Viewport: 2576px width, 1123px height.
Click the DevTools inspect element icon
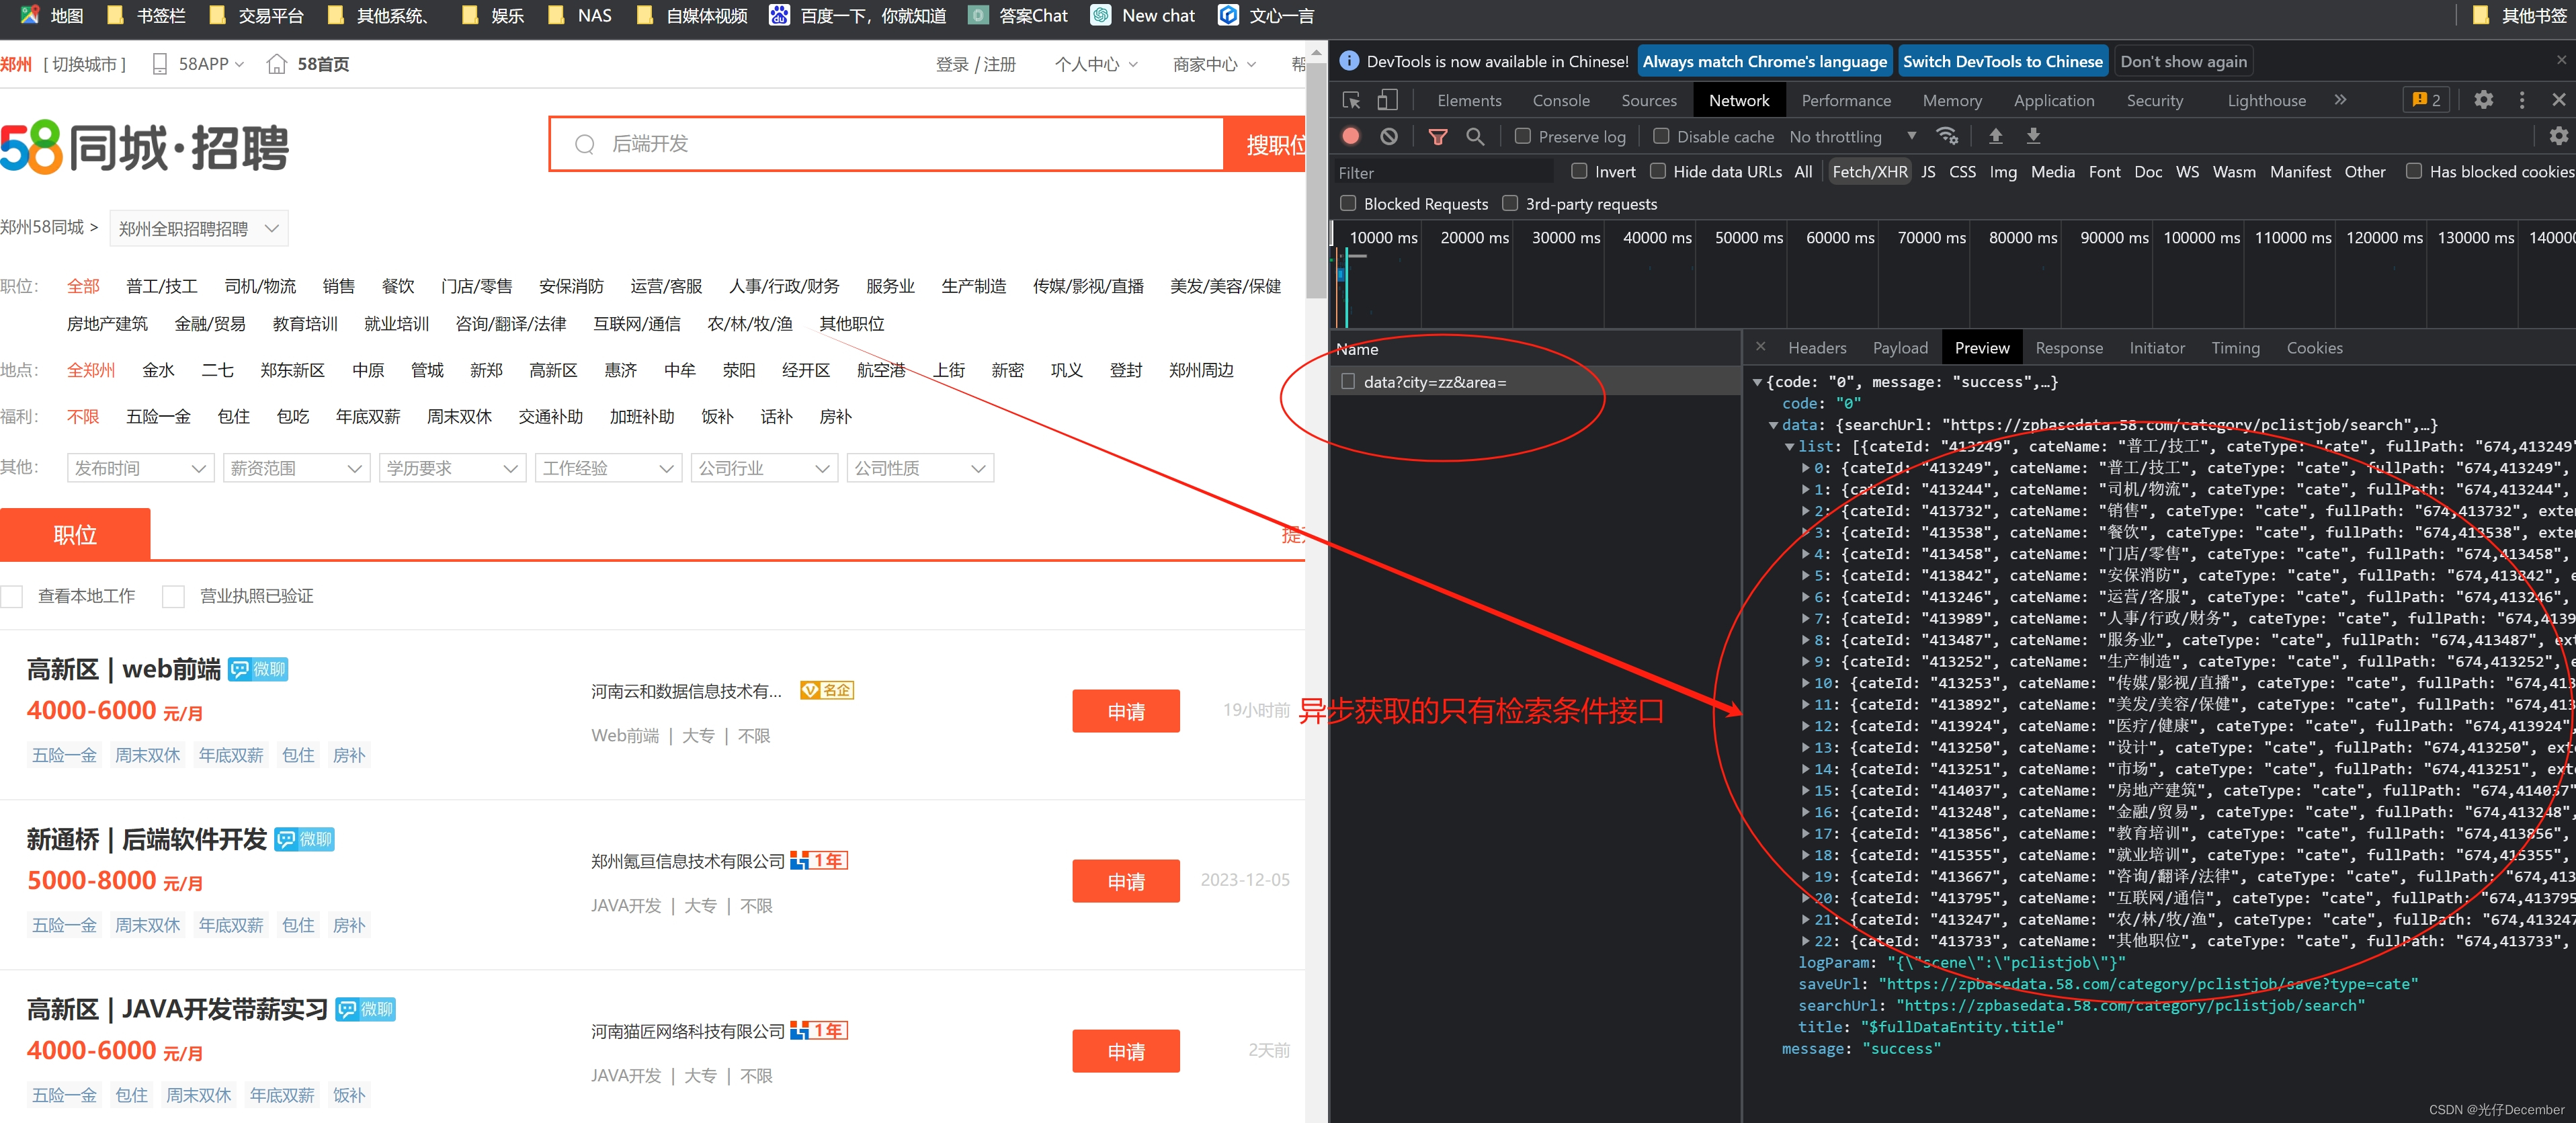click(1351, 100)
